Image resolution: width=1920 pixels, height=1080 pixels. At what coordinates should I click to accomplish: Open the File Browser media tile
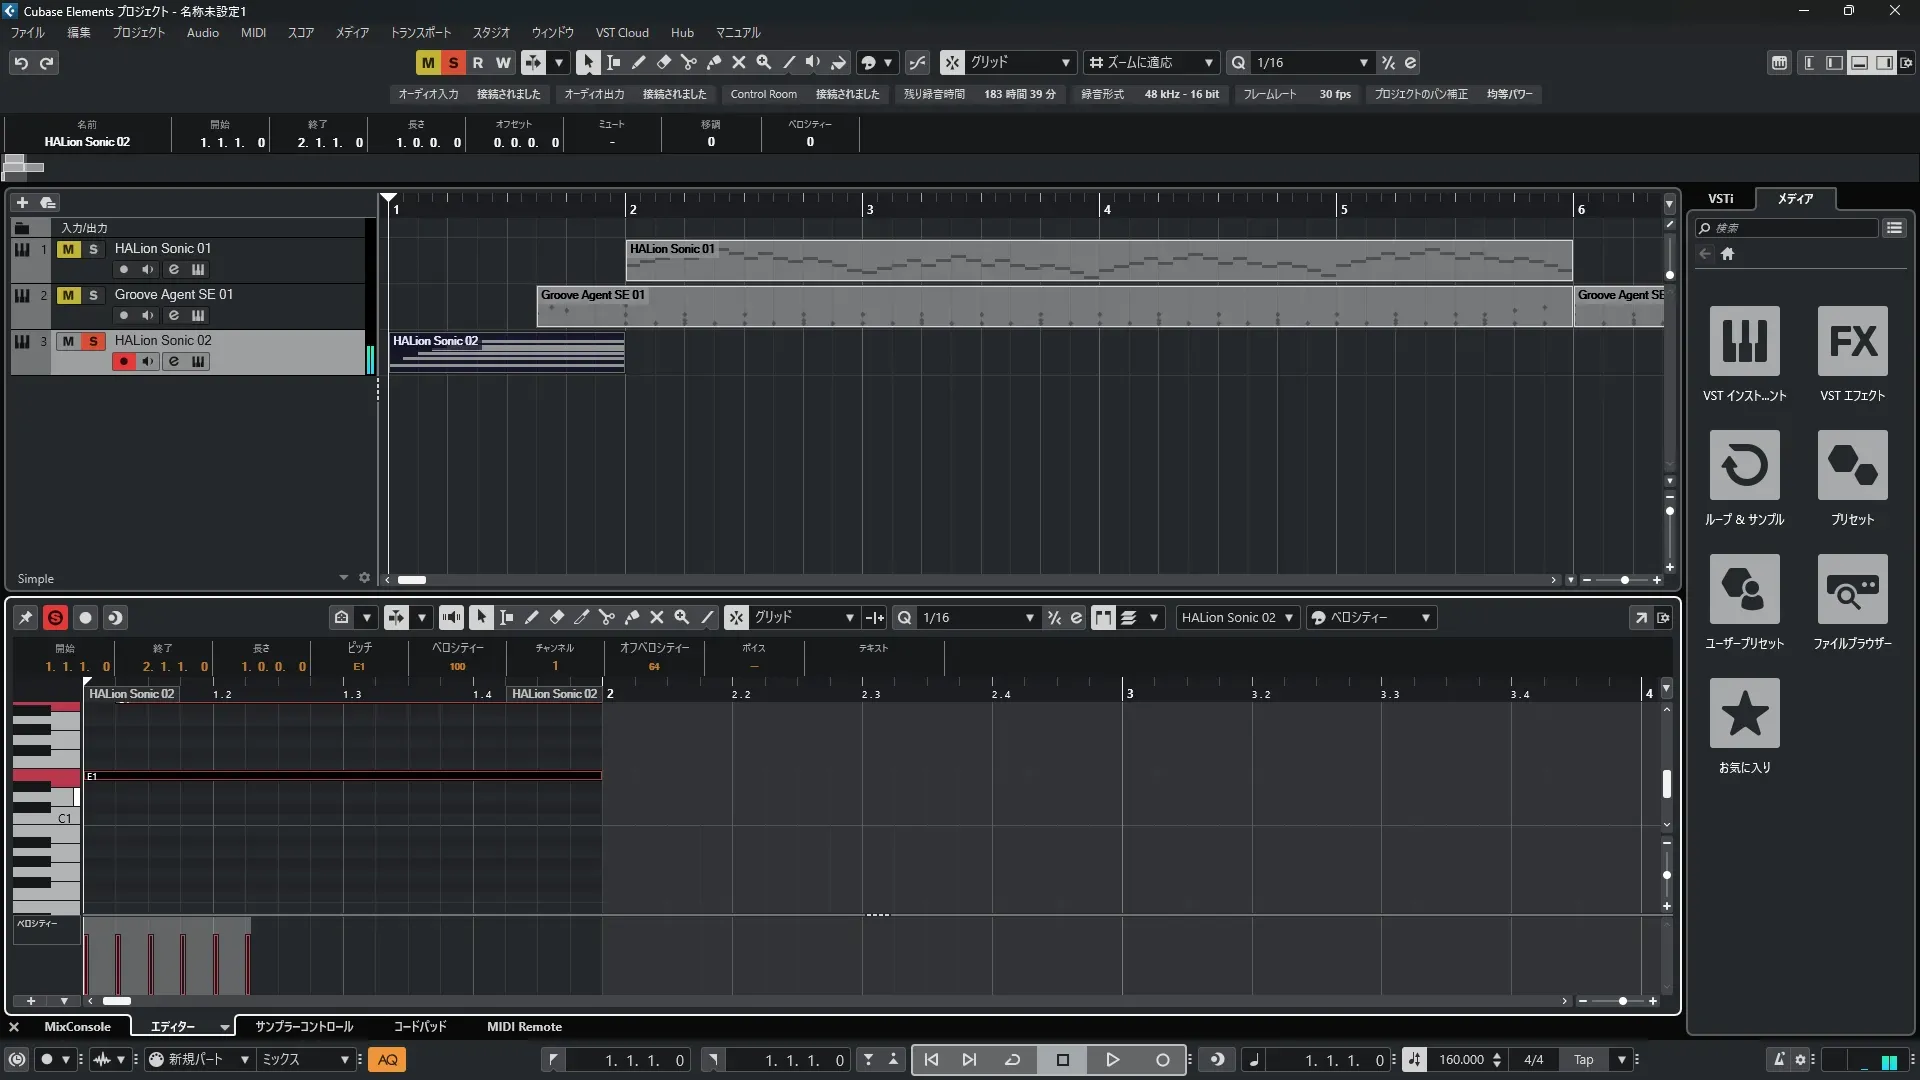tap(1852, 589)
